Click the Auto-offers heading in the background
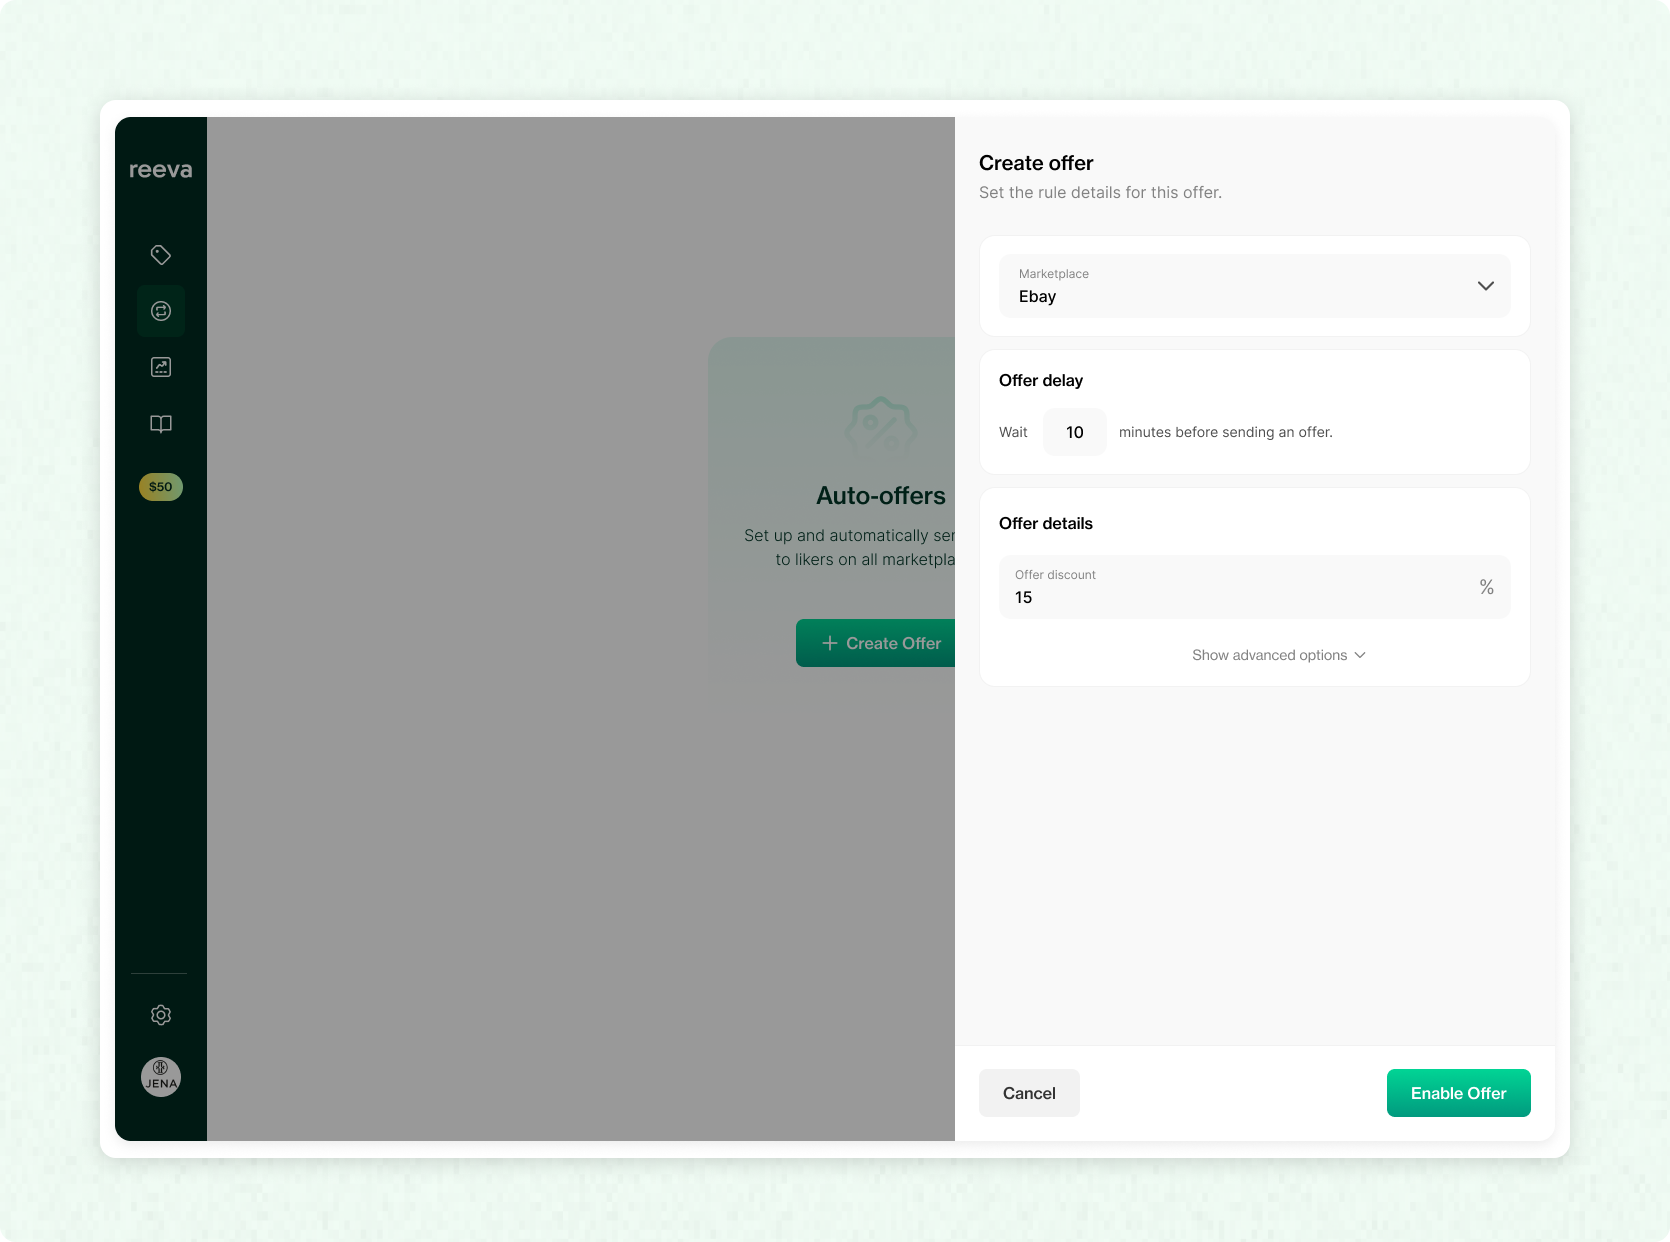Screen dimensions: 1670x1242 tap(880, 496)
